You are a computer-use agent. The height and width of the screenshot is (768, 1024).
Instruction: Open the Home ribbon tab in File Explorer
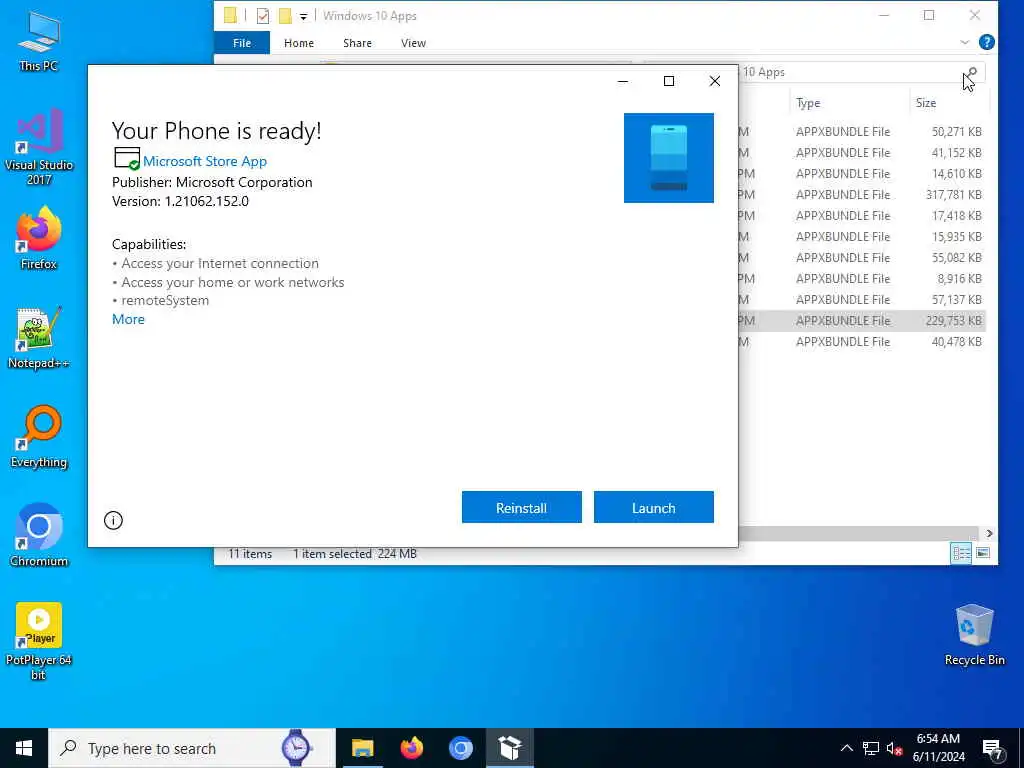click(x=298, y=43)
